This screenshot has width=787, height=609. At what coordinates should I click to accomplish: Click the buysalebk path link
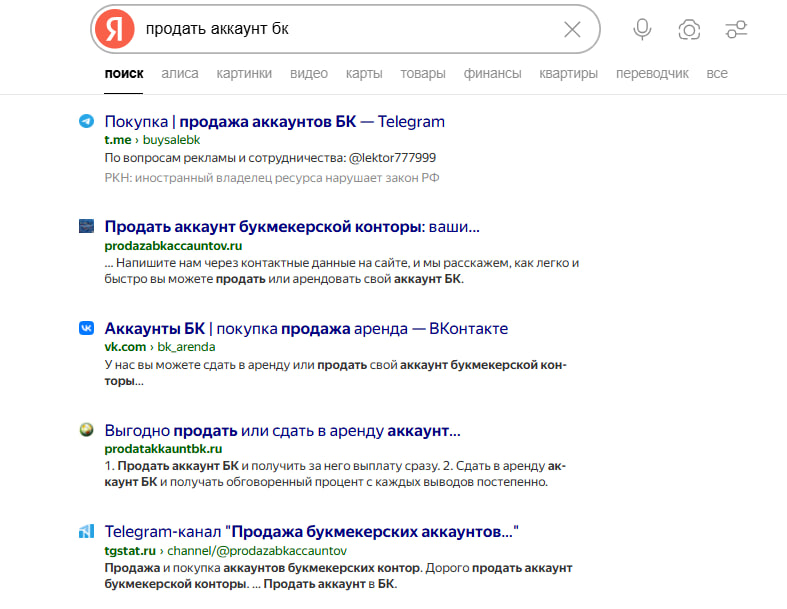point(171,140)
